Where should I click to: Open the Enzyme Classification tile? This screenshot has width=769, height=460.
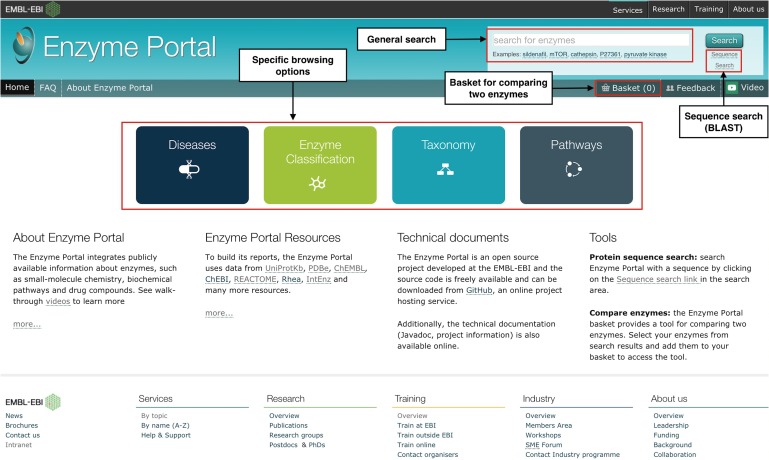click(320, 165)
